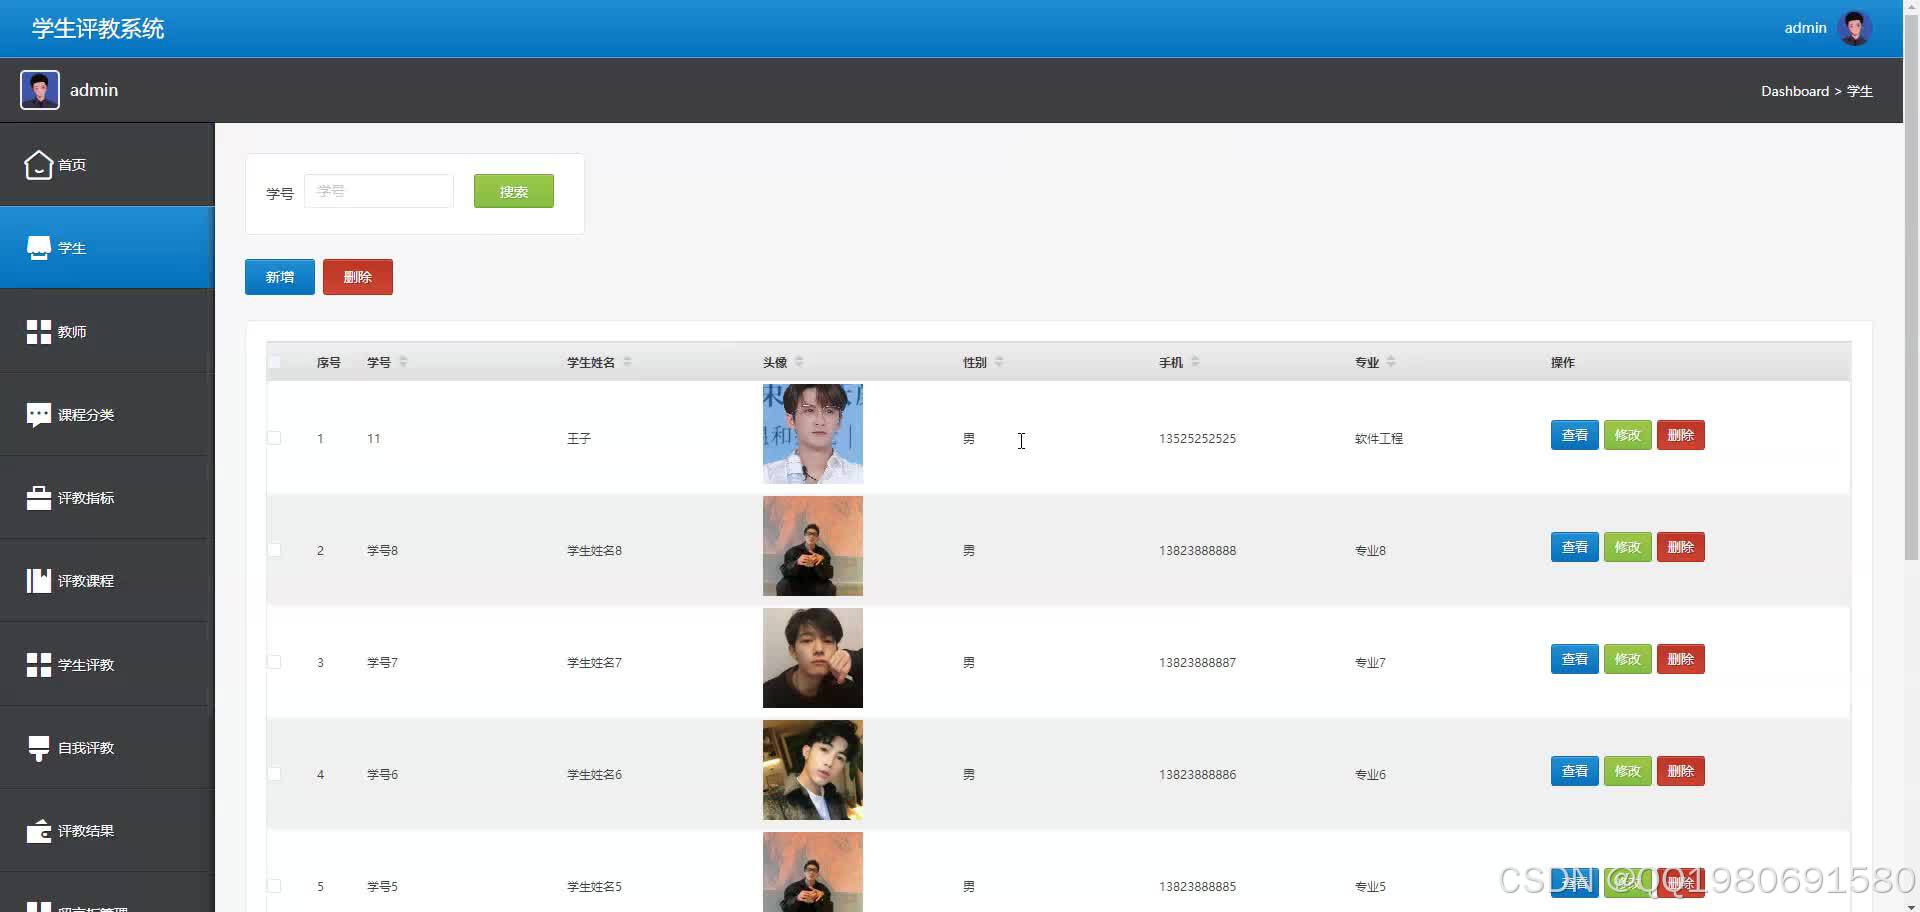Click 修改 for 学生姓名7
1920x912 pixels.
pyautogui.click(x=1628, y=659)
